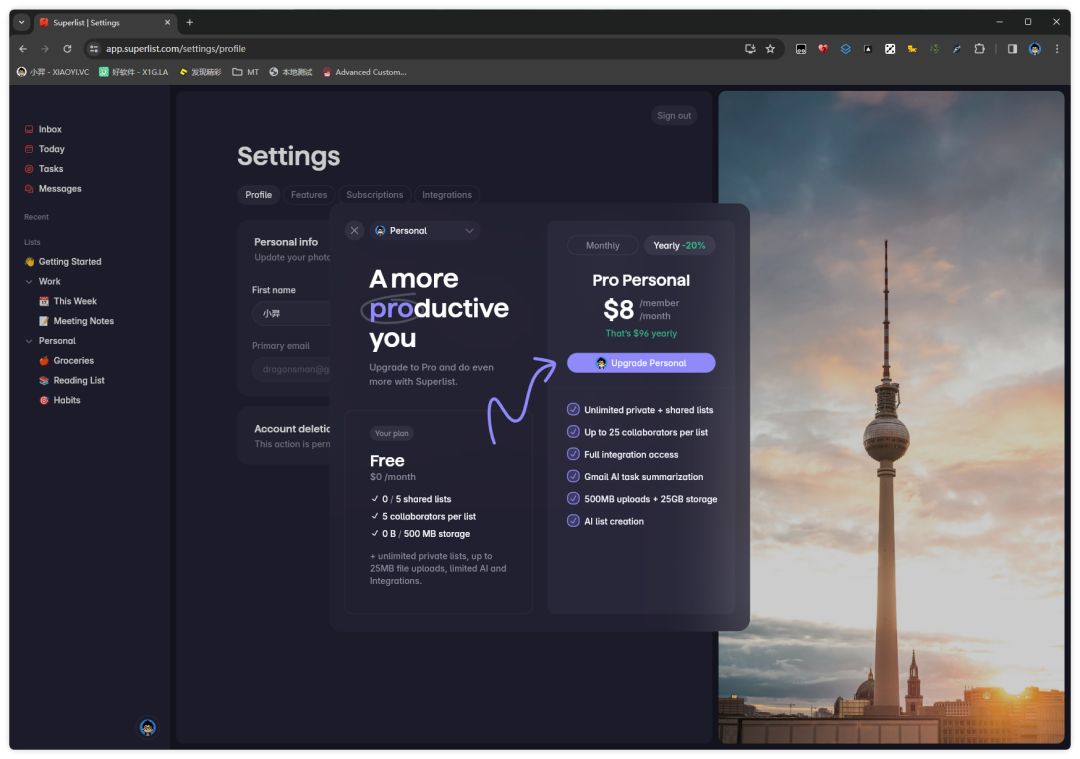Open the Inbox icon in sidebar
The width and height of the screenshot is (1080, 759).
29,129
